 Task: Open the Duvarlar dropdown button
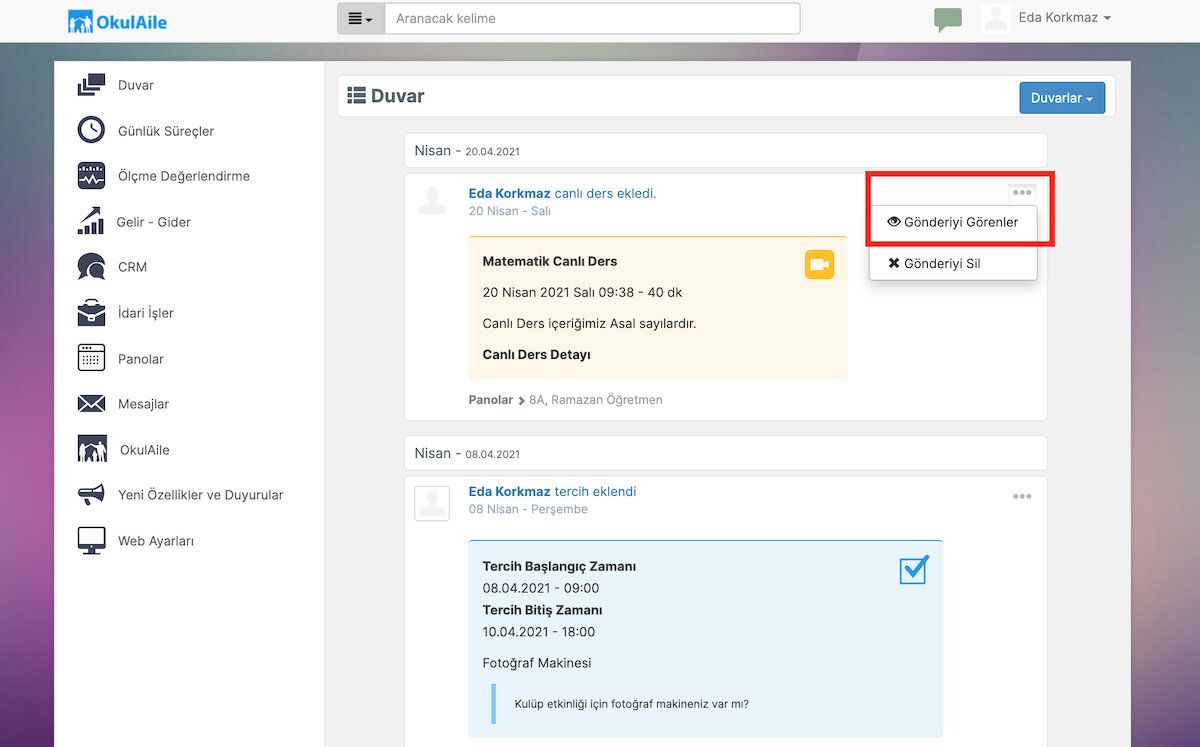click(x=1062, y=98)
